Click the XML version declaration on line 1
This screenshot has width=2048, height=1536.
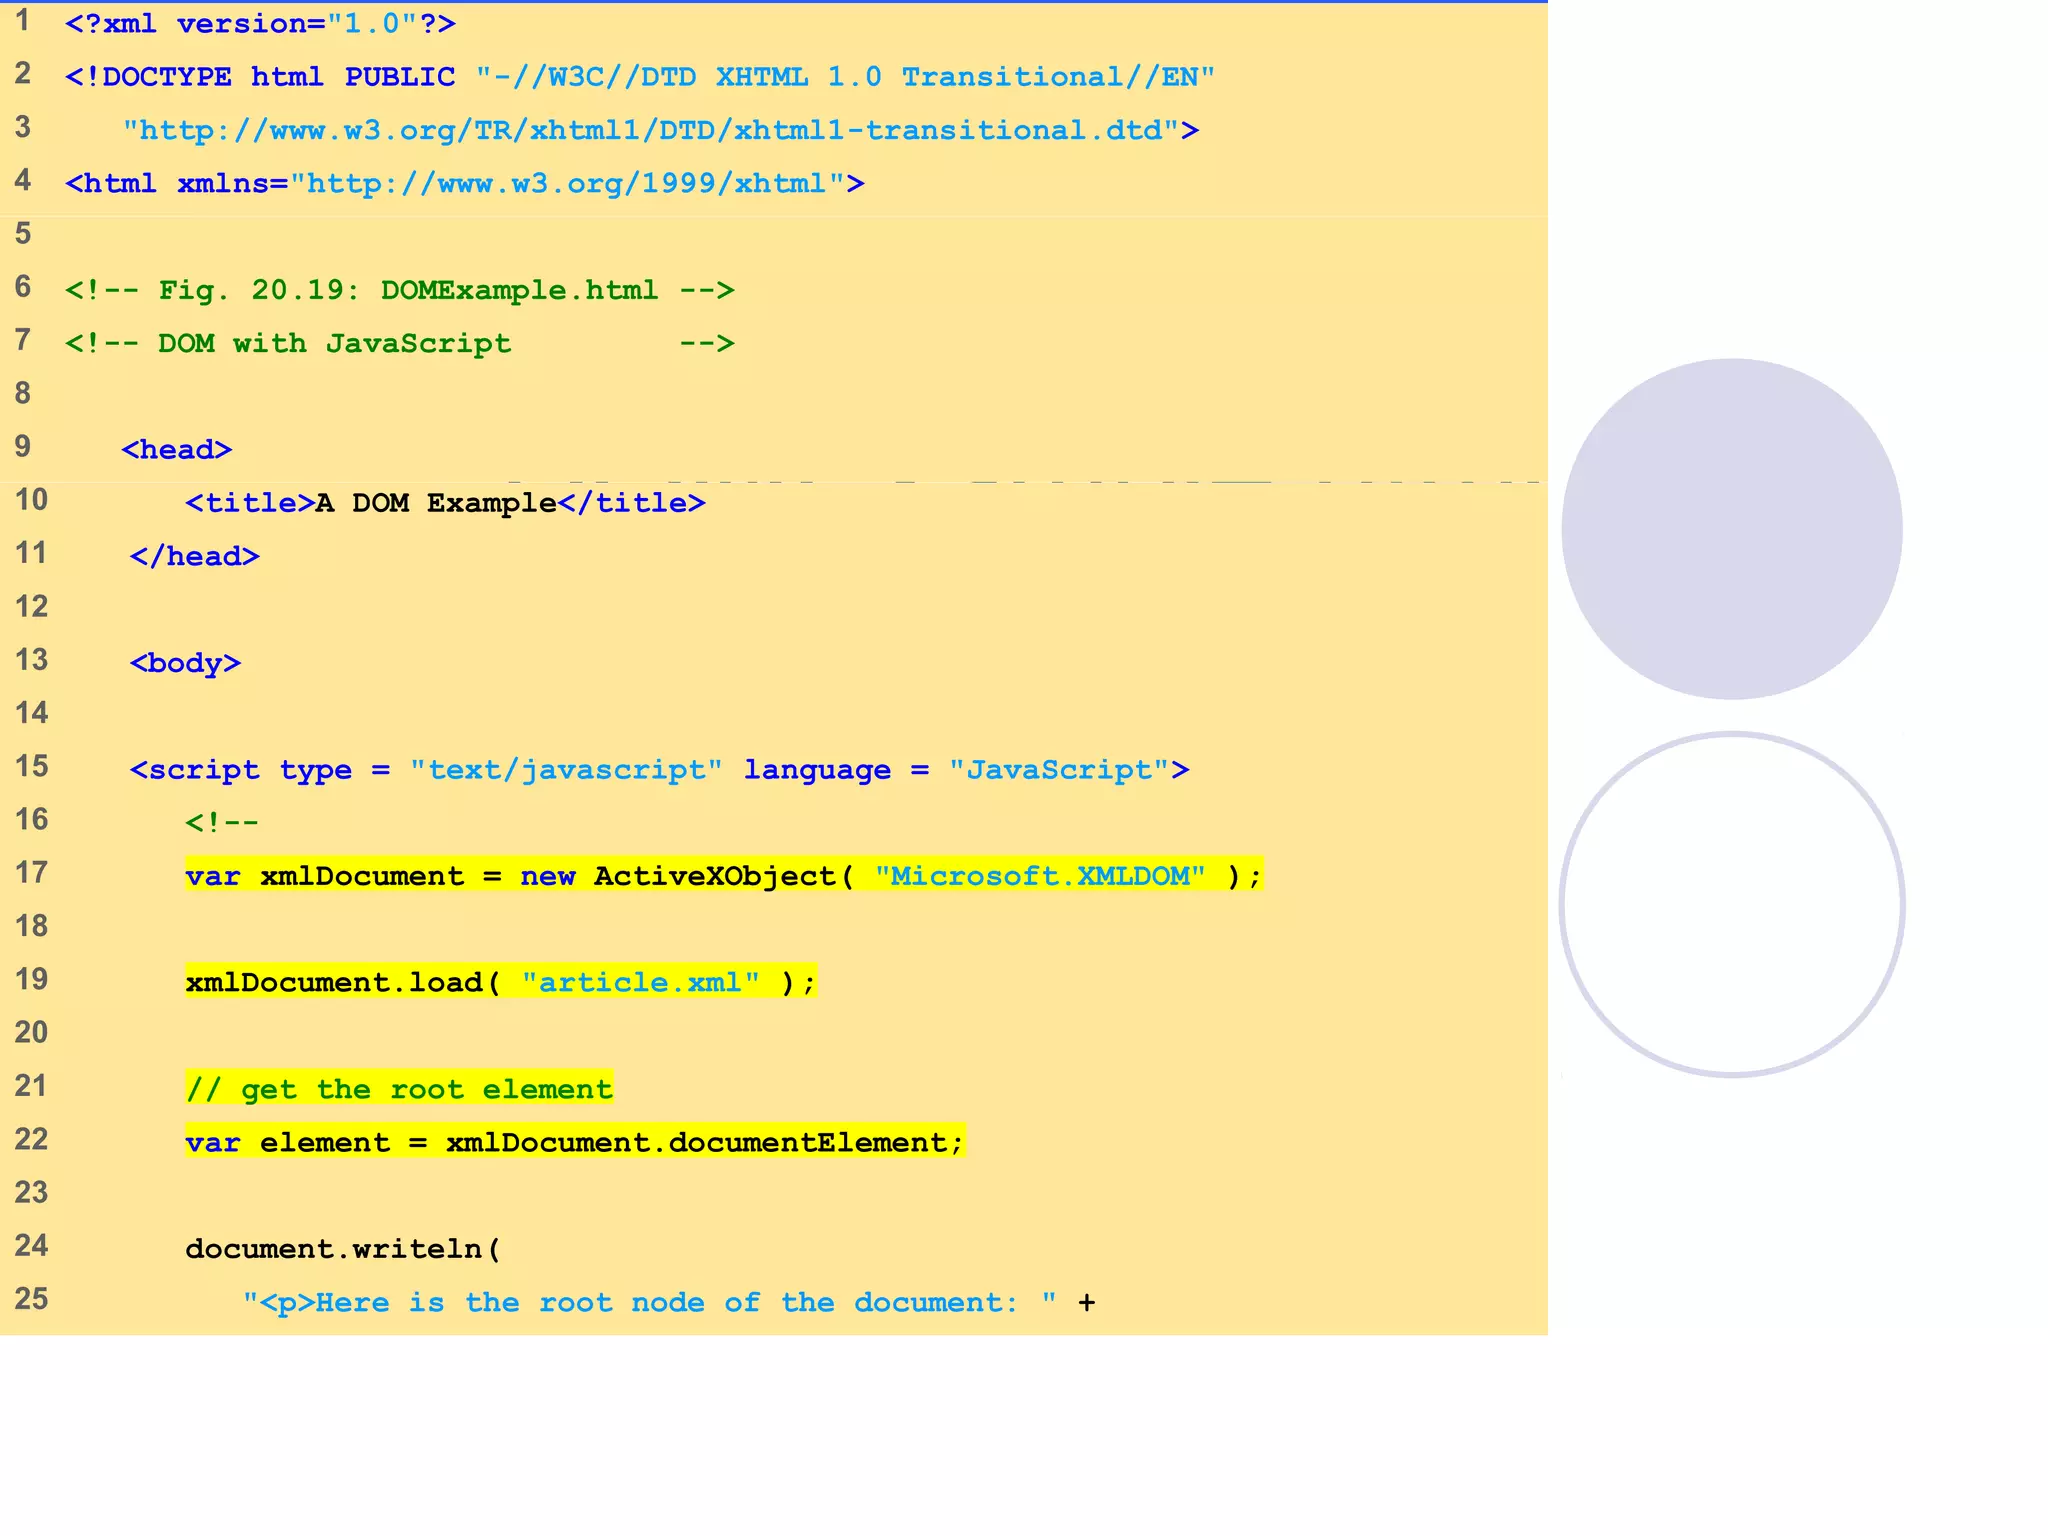[x=260, y=23]
